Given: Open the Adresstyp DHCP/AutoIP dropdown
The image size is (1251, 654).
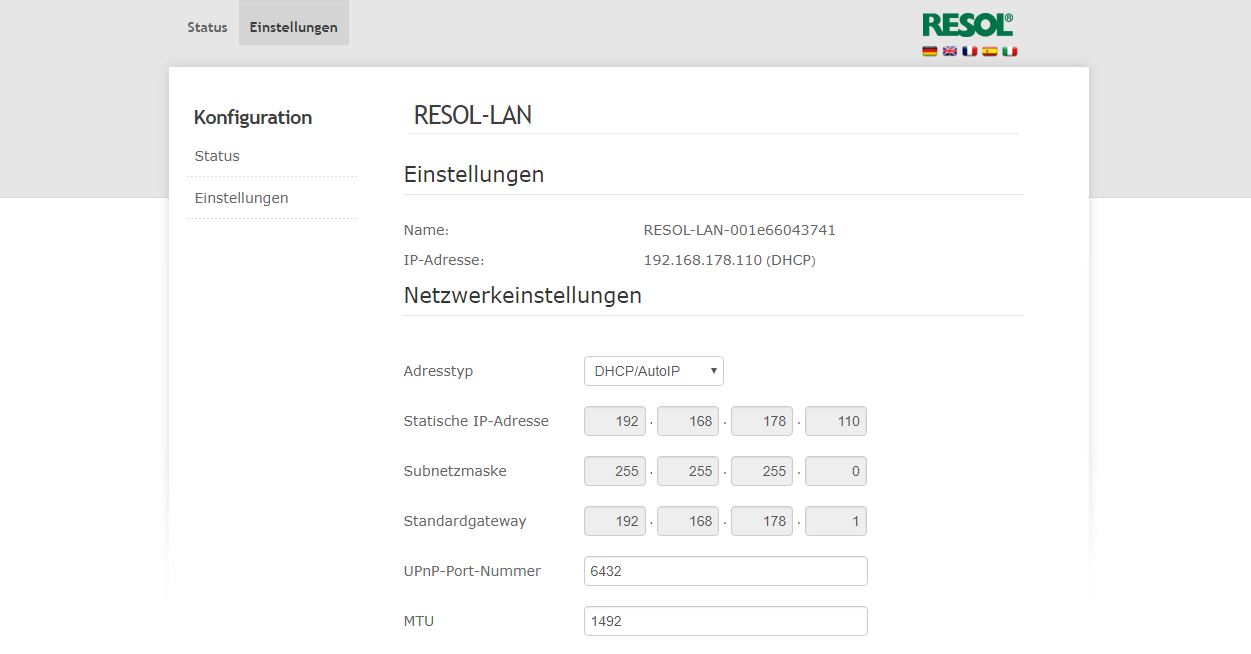Looking at the screenshot, I should 654,371.
